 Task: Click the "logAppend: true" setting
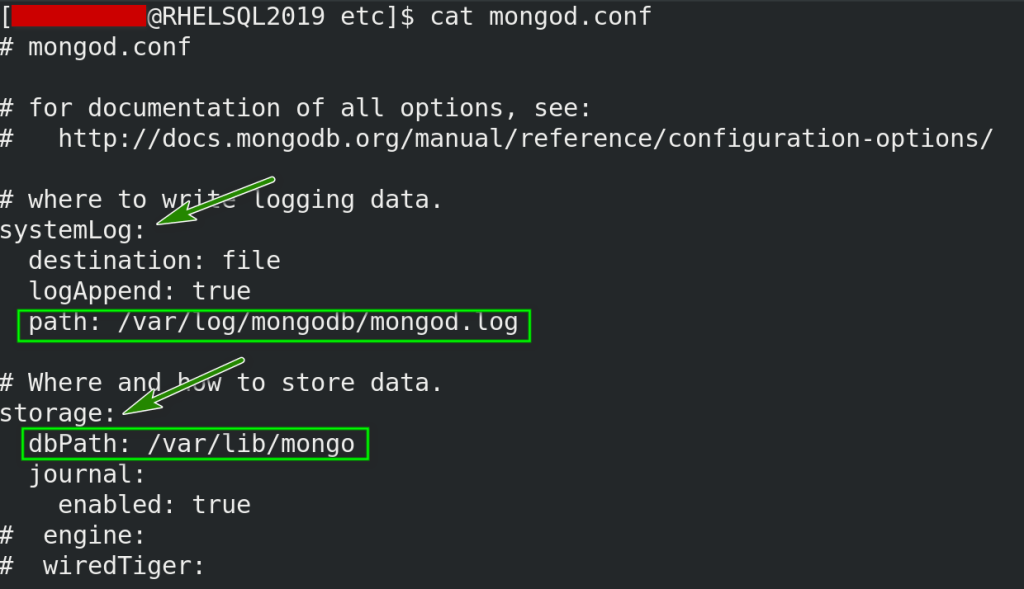tap(139, 291)
